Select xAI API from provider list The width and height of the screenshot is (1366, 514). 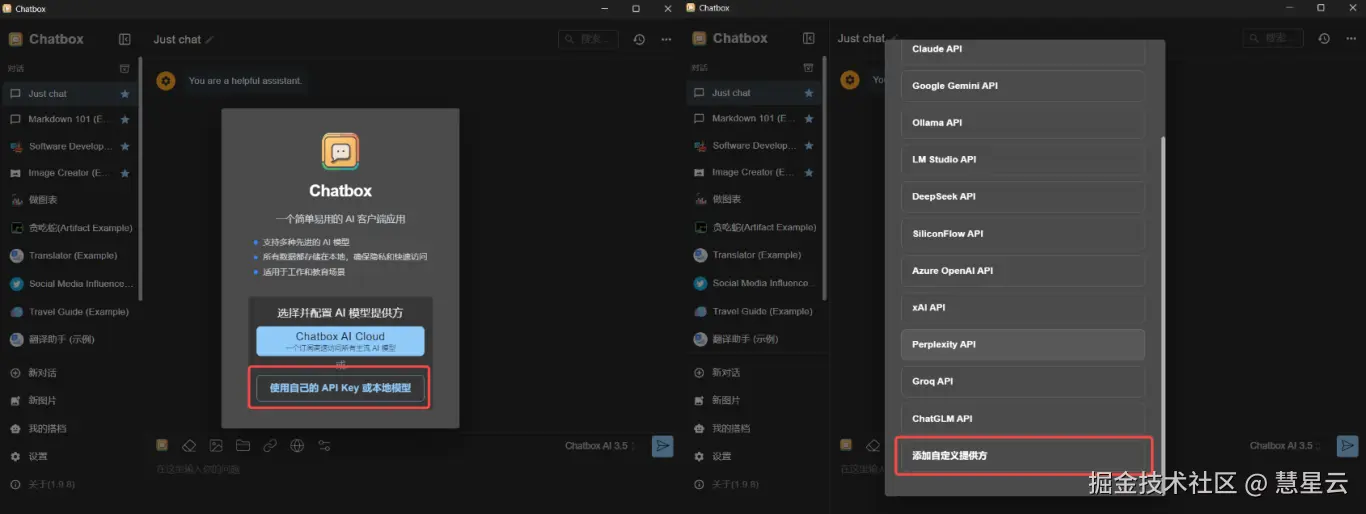pyautogui.click(x=1022, y=308)
